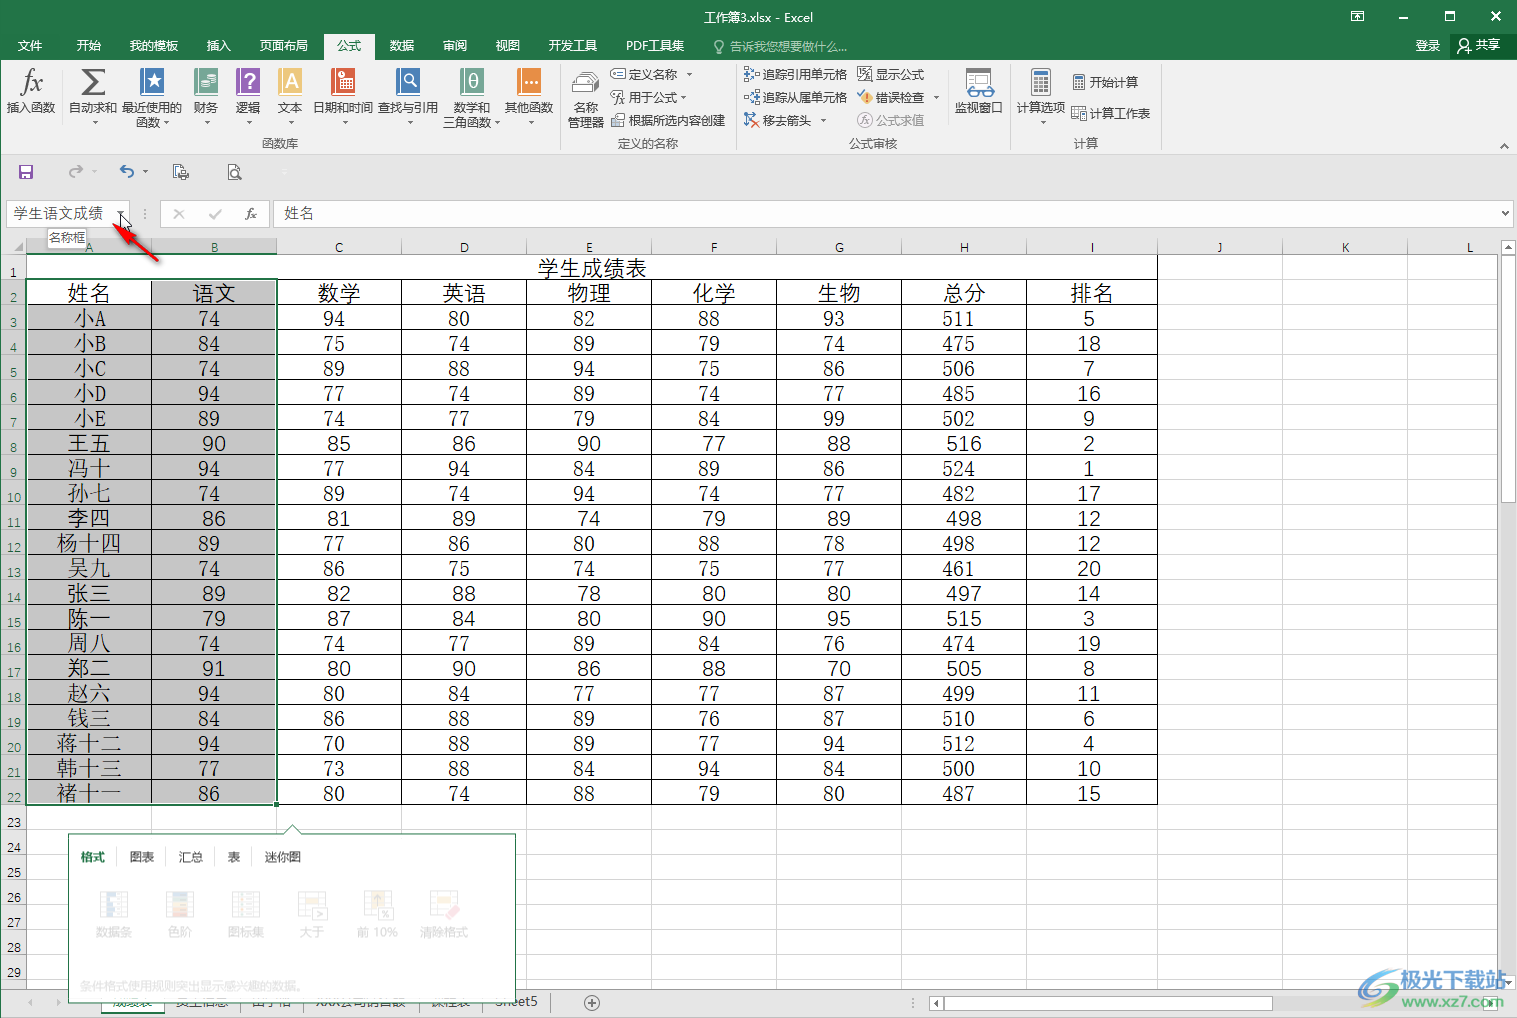Switch to Totals (汇总) tab in quick analysis
This screenshot has width=1517, height=1018.
[191, 857]
